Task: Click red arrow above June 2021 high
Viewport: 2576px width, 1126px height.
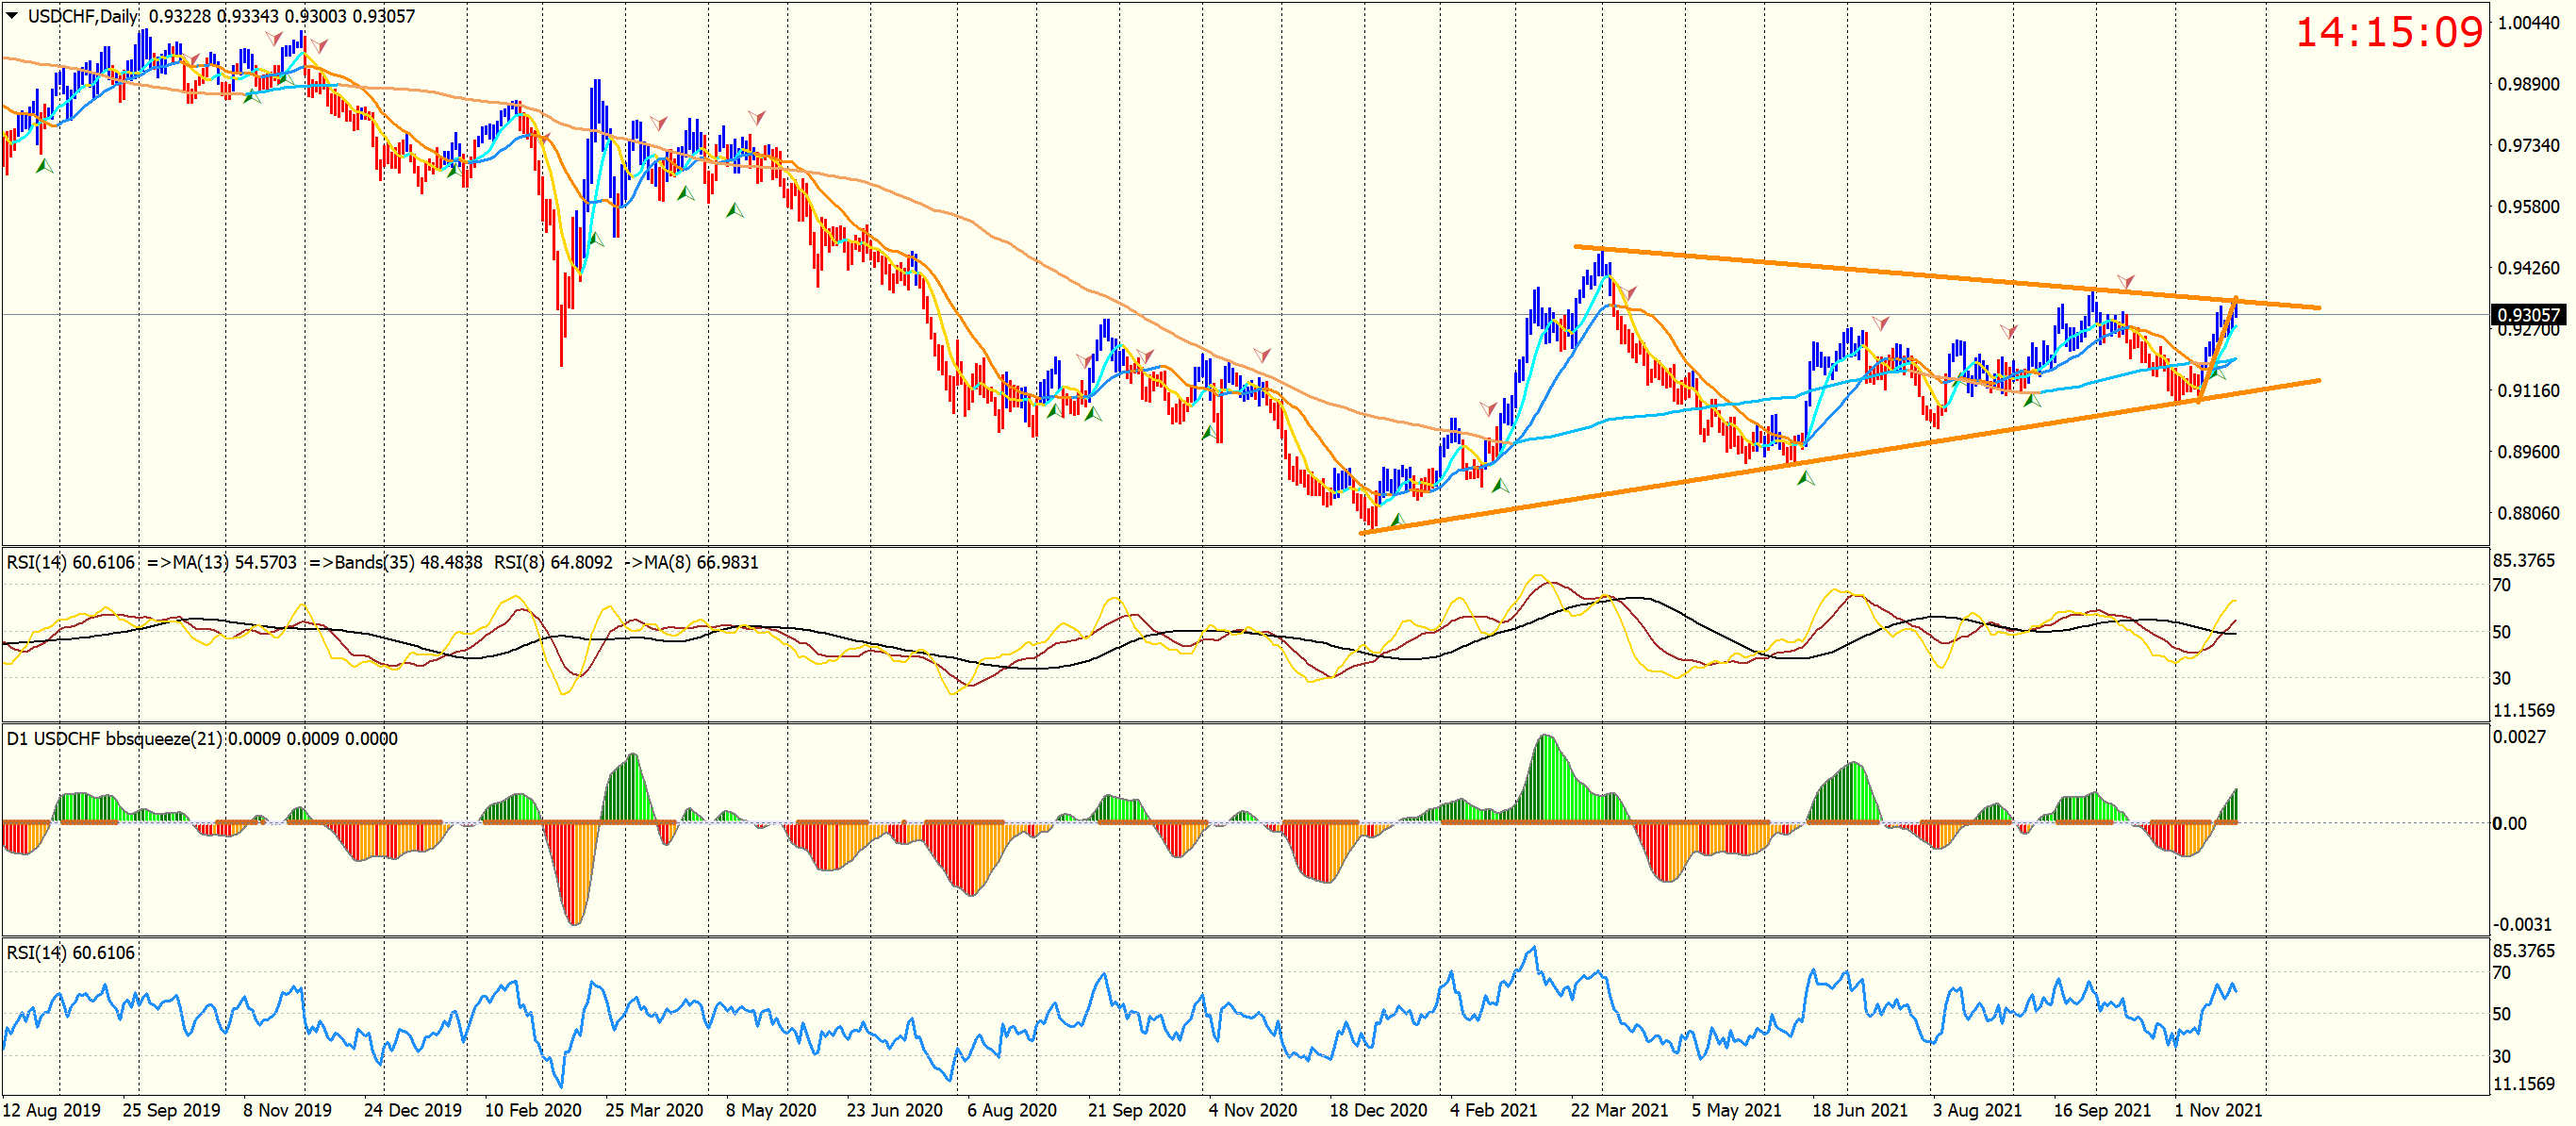Action: pos(1880,323)
